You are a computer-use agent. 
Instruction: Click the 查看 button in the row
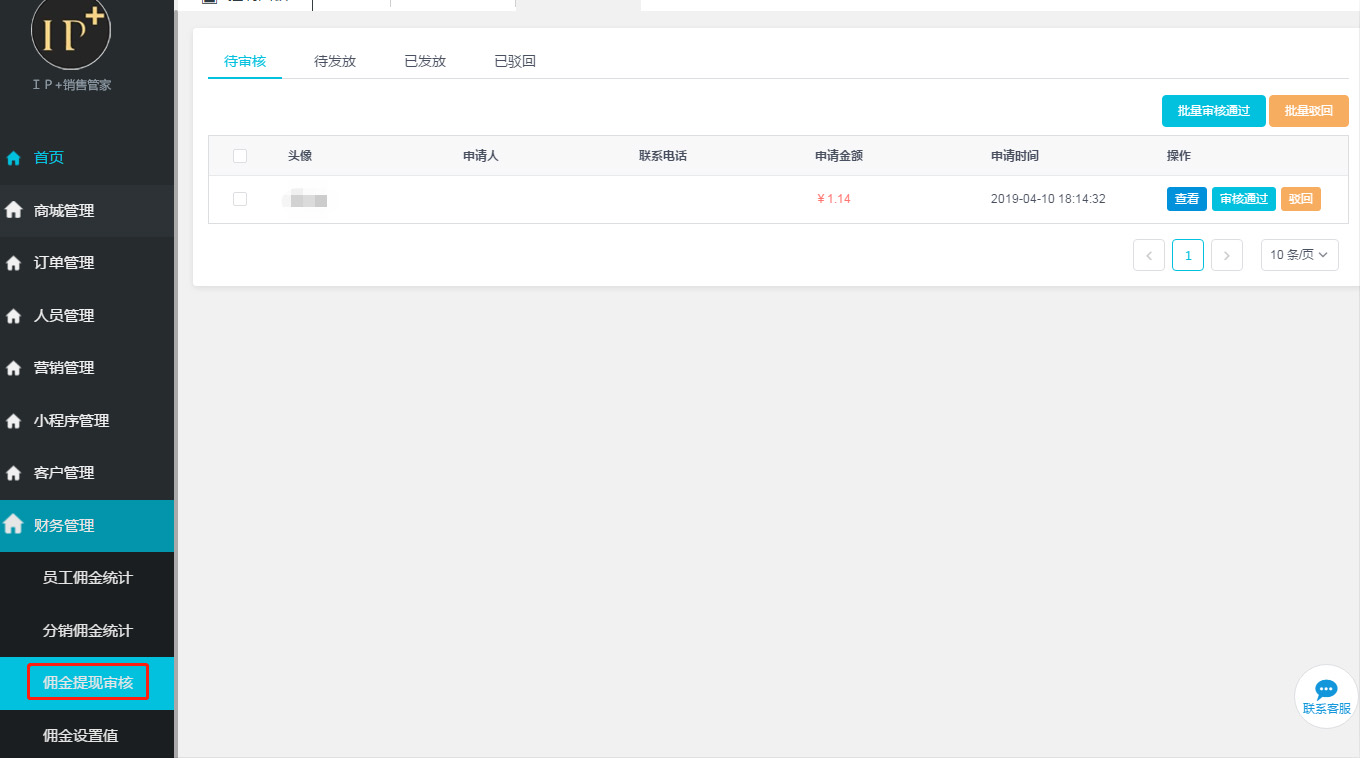(1186, 199)
